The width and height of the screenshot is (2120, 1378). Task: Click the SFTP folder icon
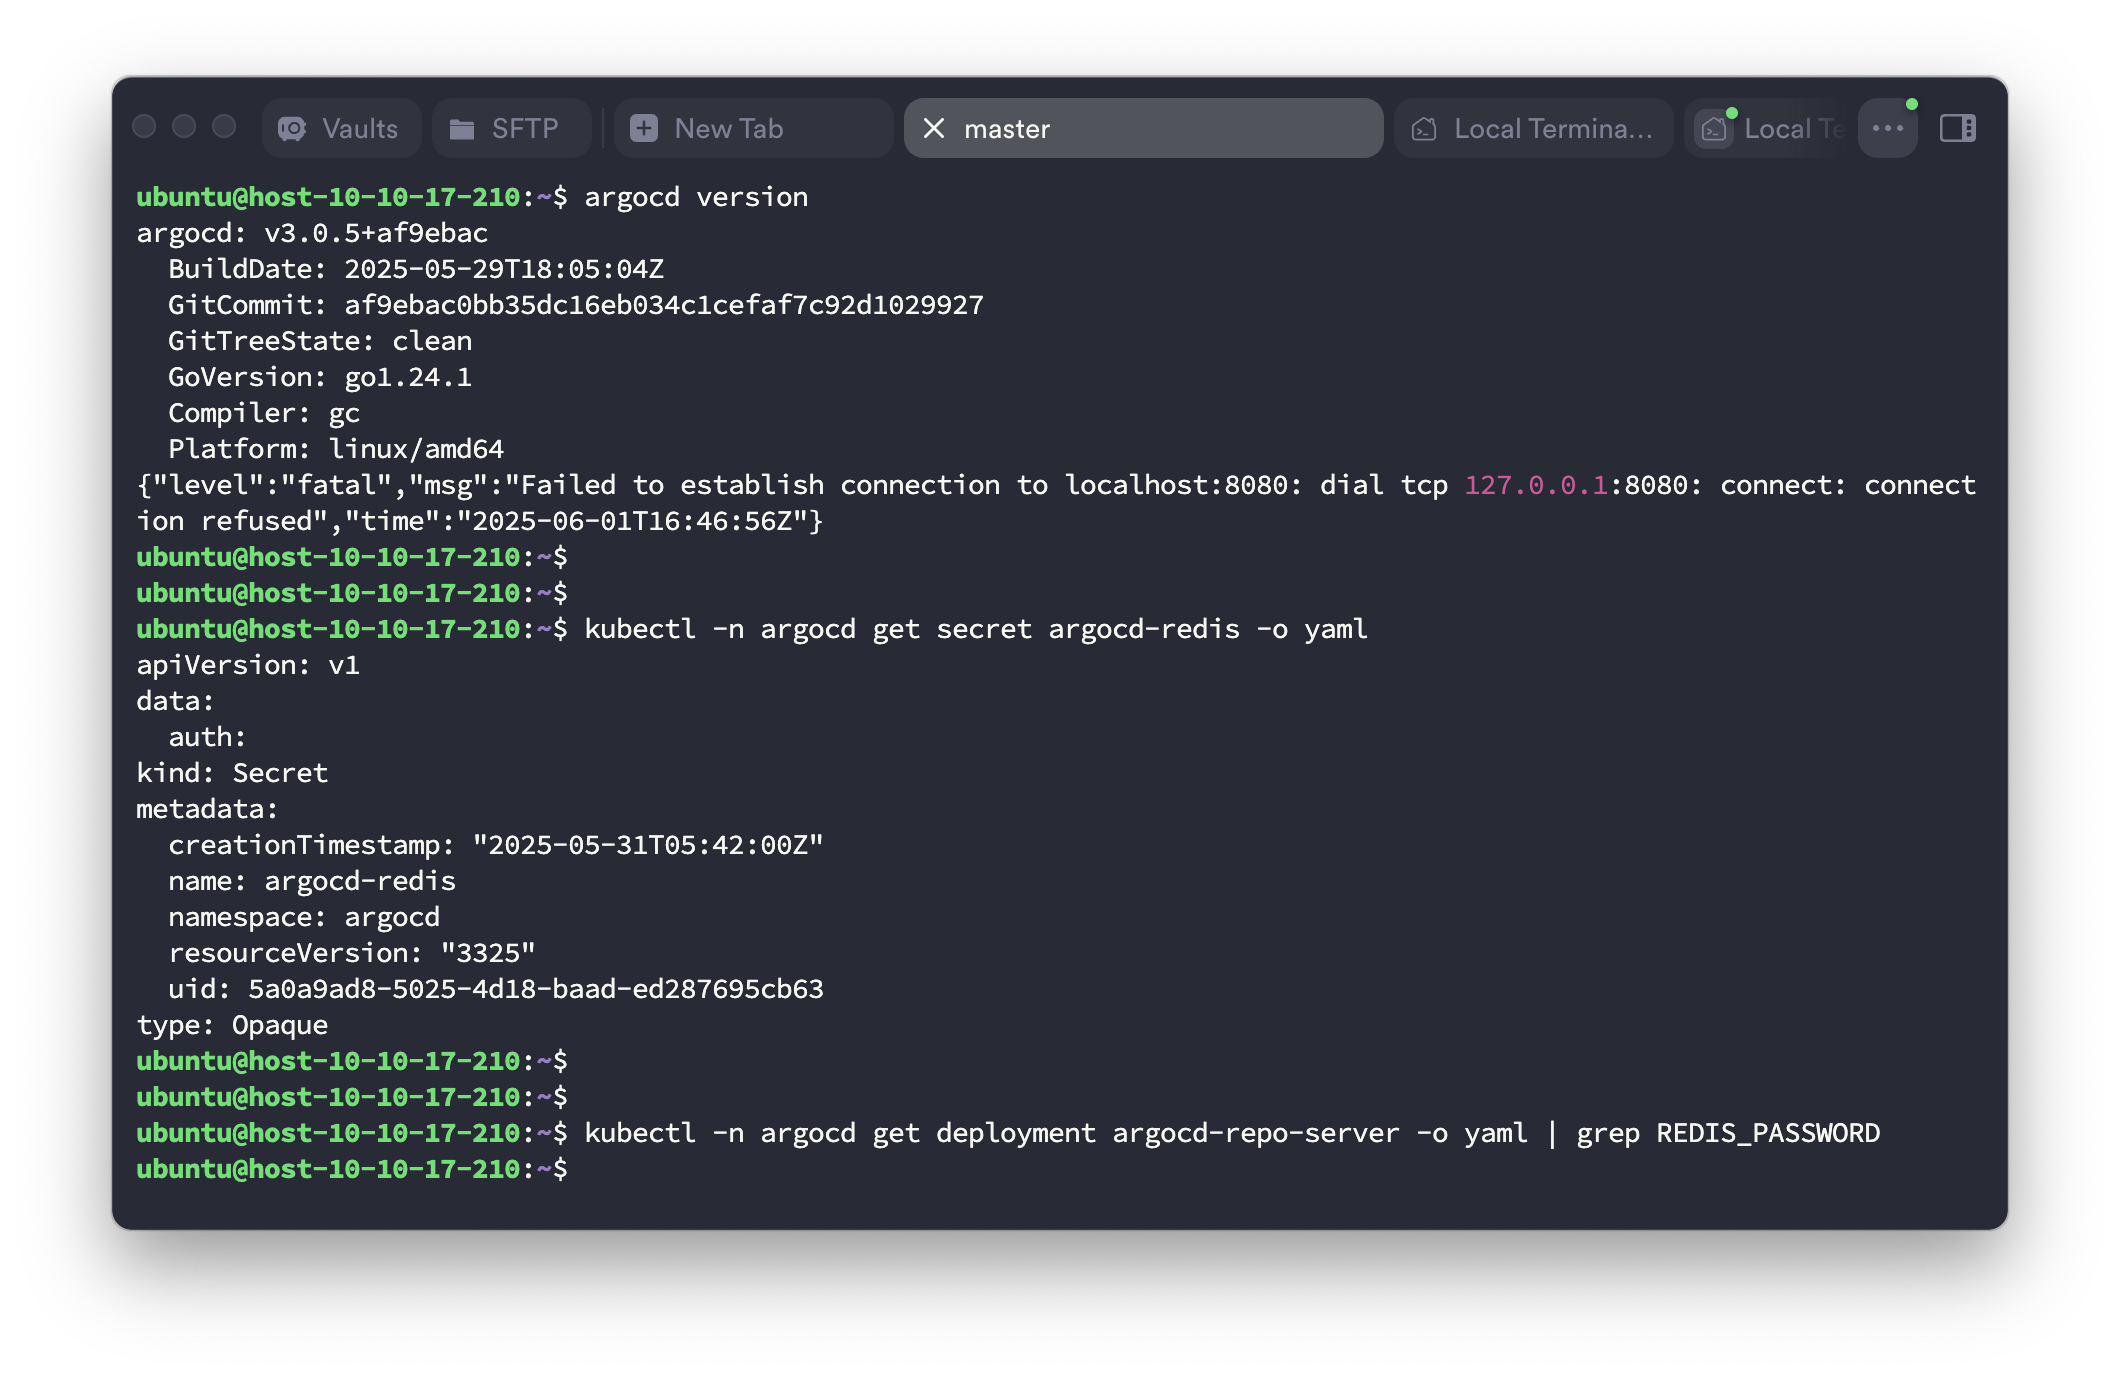click(x=462, y=128)
